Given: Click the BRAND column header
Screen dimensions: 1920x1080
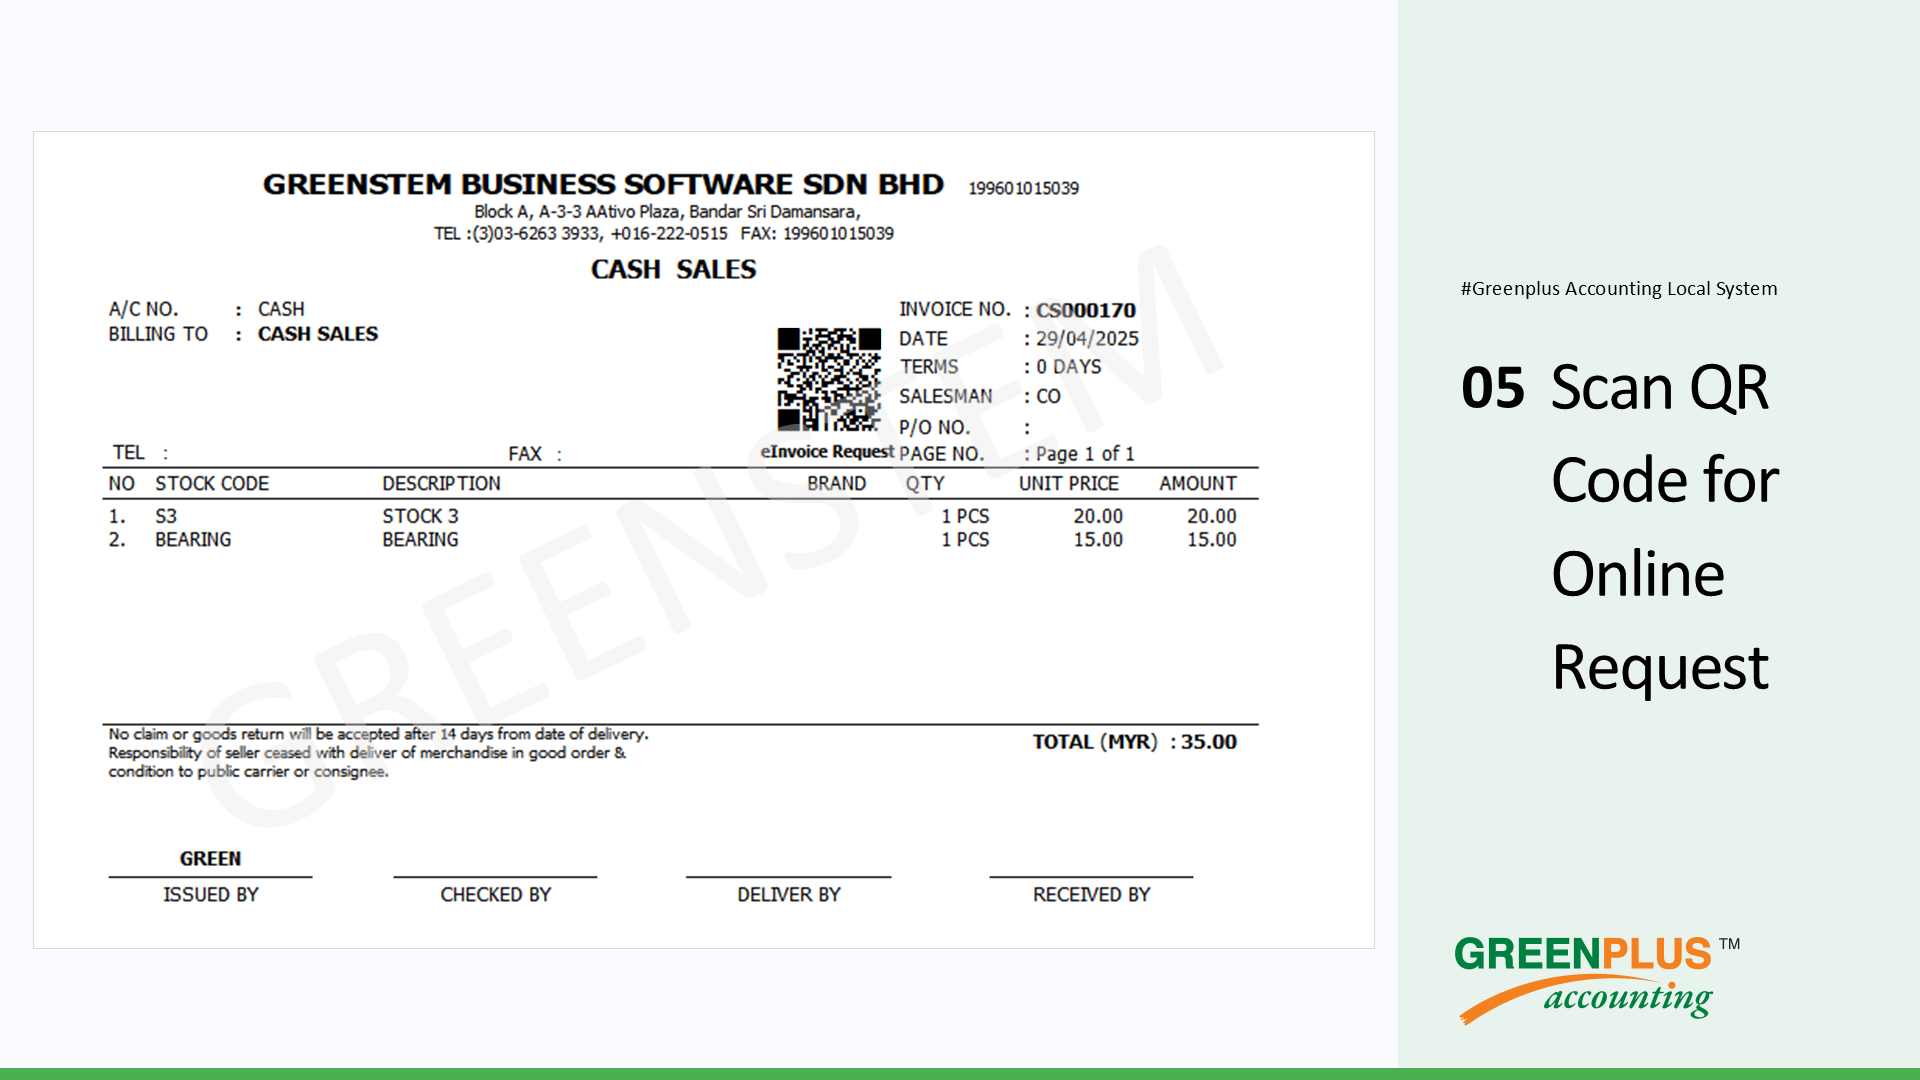Looking at the screenshot, I should [x=836, y=484].
